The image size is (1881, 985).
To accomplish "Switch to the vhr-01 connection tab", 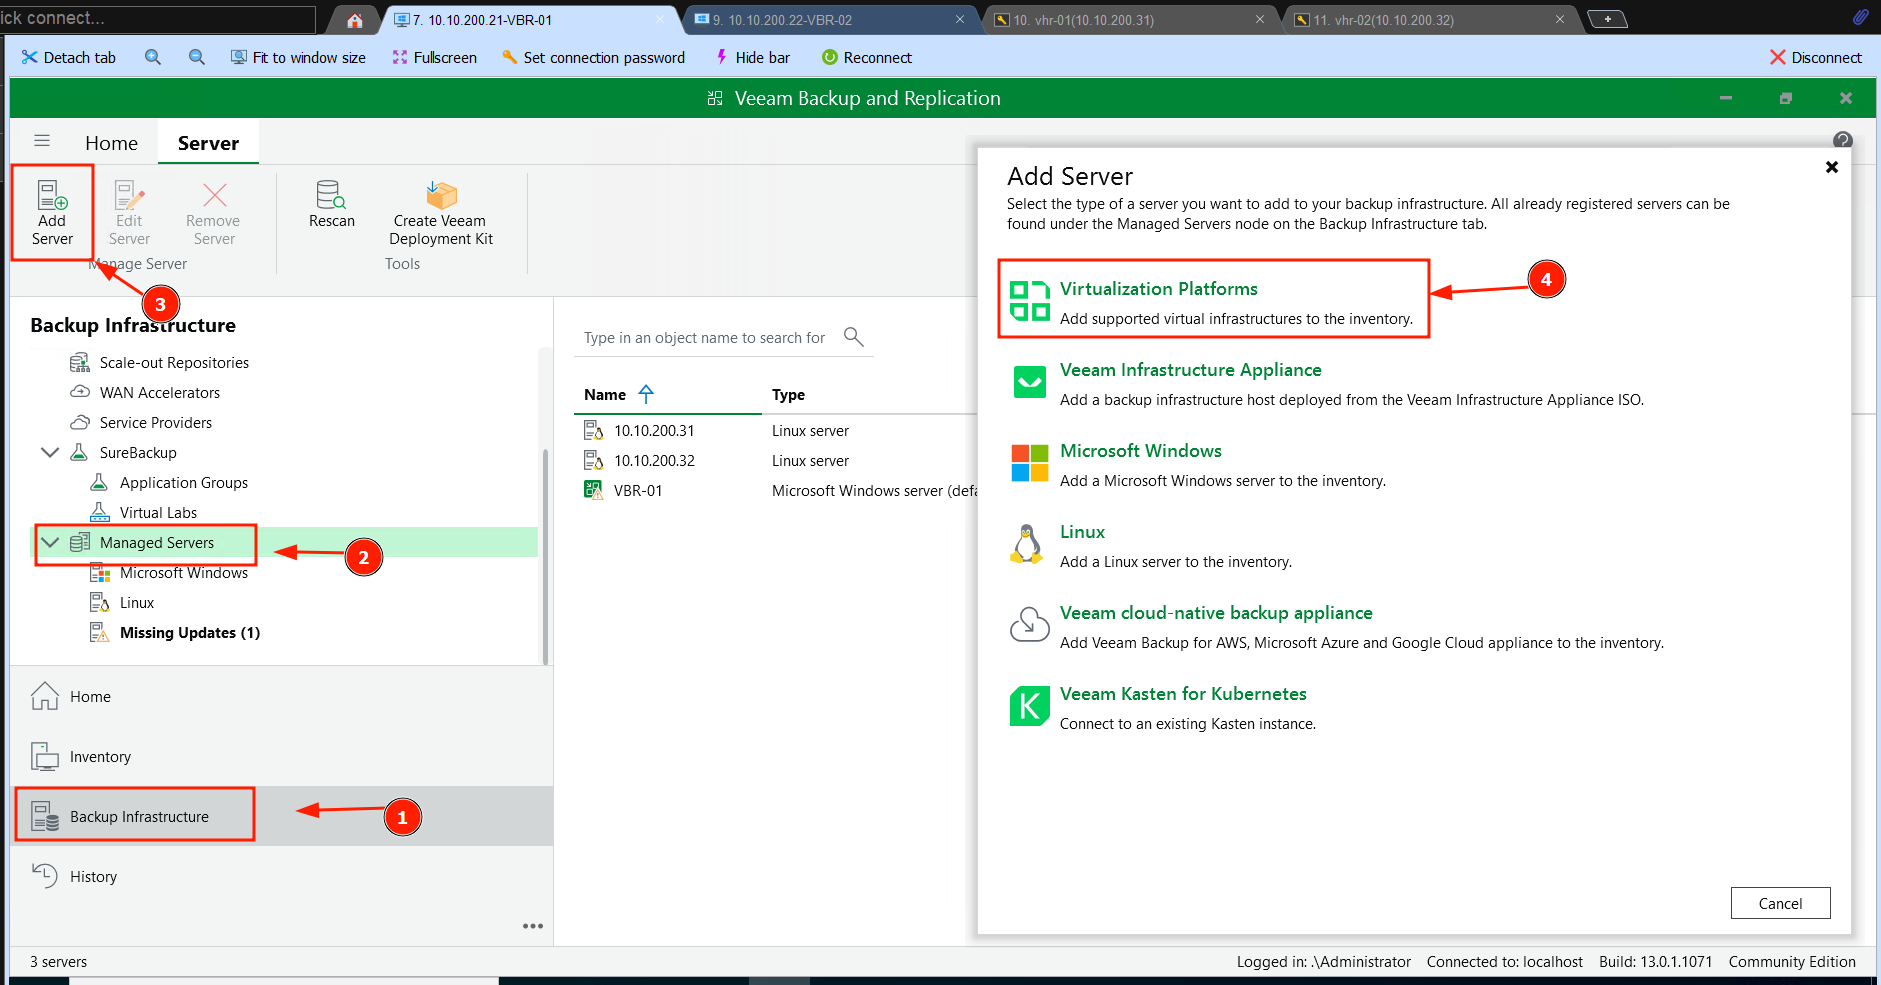I will pos(1128,20).
